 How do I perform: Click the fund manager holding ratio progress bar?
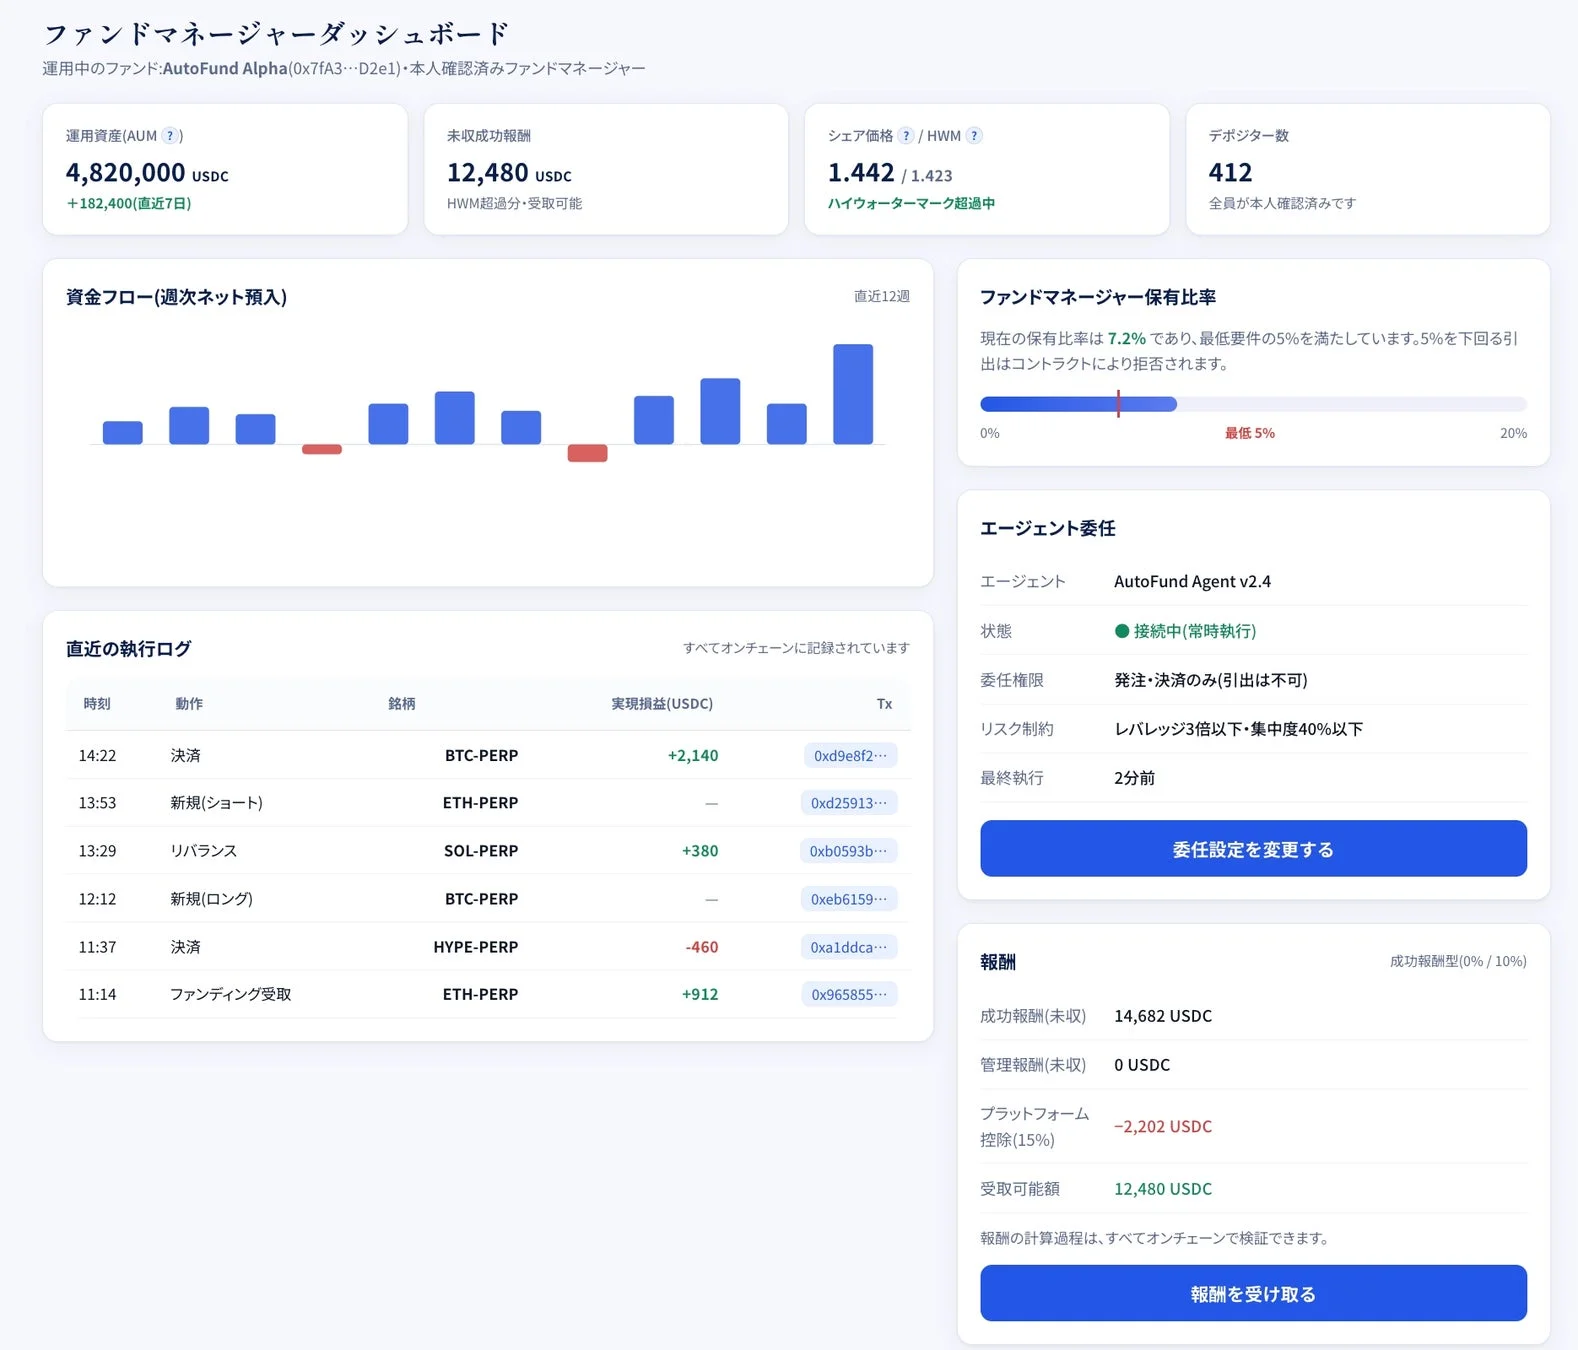(1253, 404)
